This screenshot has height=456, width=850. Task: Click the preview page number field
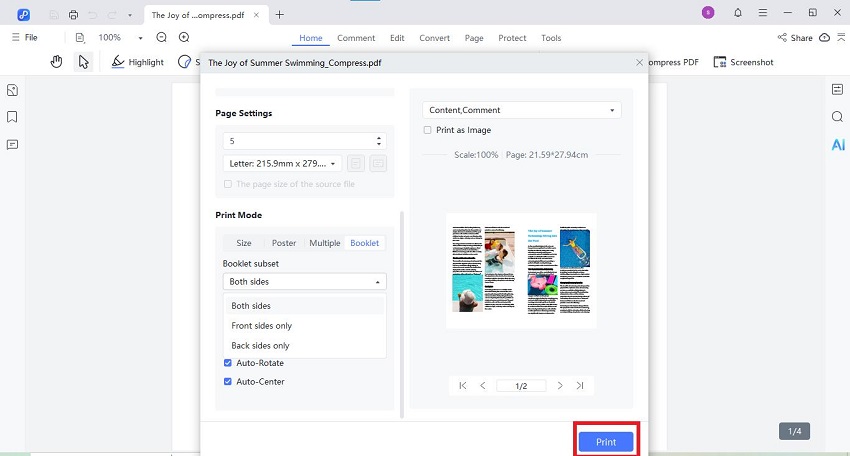[x=521, y=385]
